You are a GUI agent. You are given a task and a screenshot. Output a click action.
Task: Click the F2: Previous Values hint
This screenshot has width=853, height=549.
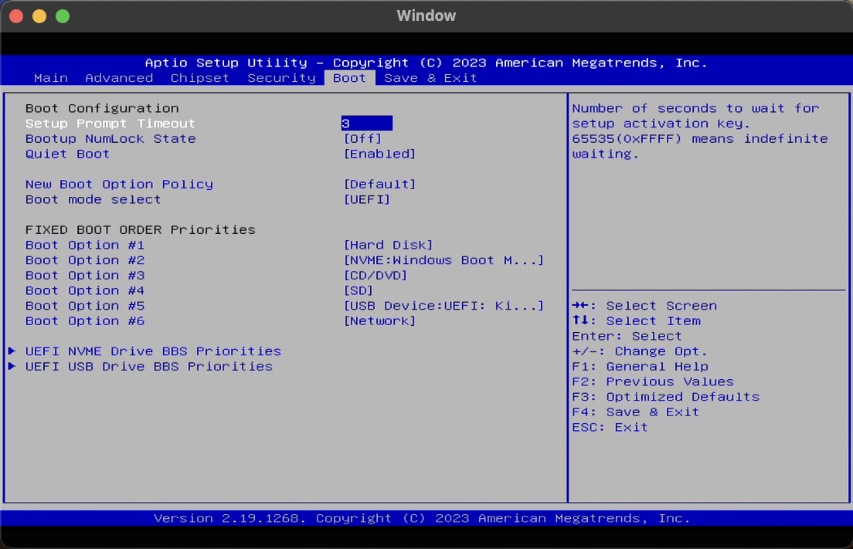(x=653, y=382)
